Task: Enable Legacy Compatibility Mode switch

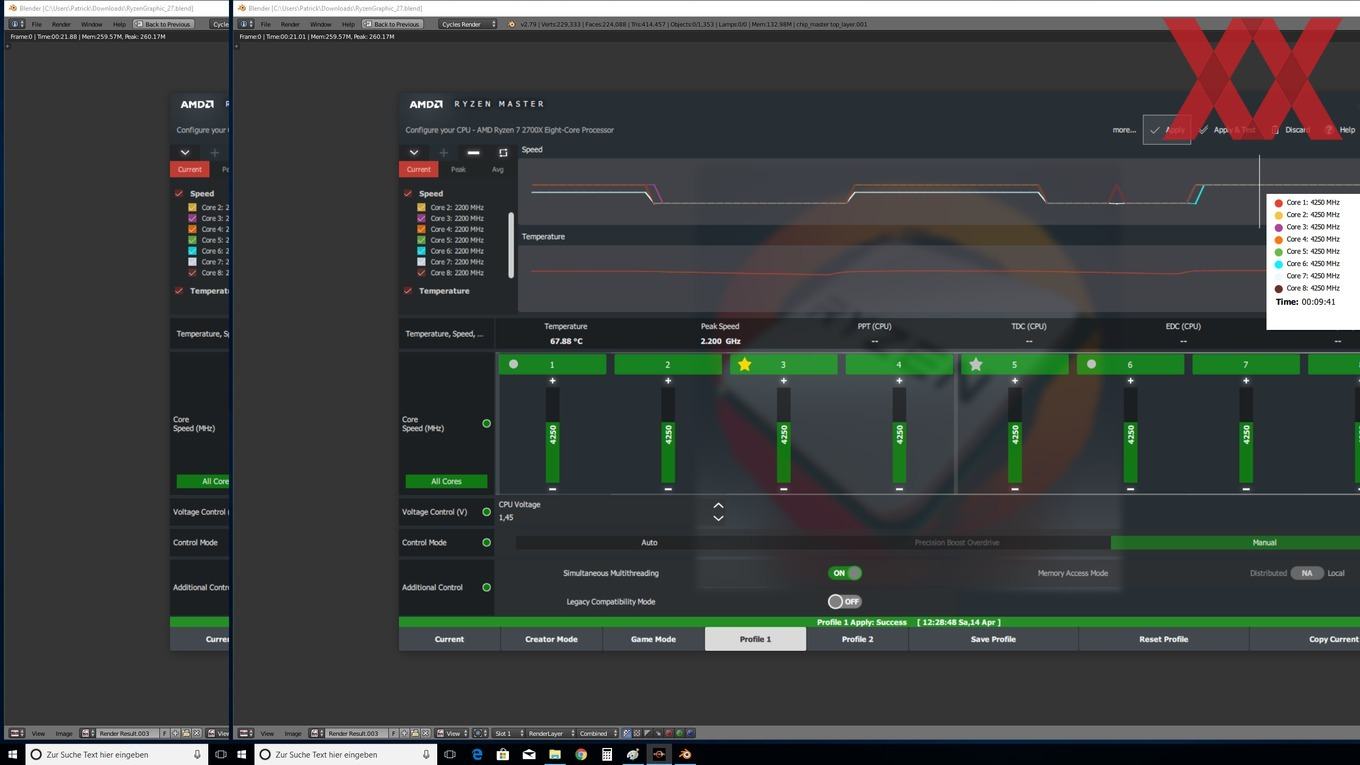Action: (844, 602)
